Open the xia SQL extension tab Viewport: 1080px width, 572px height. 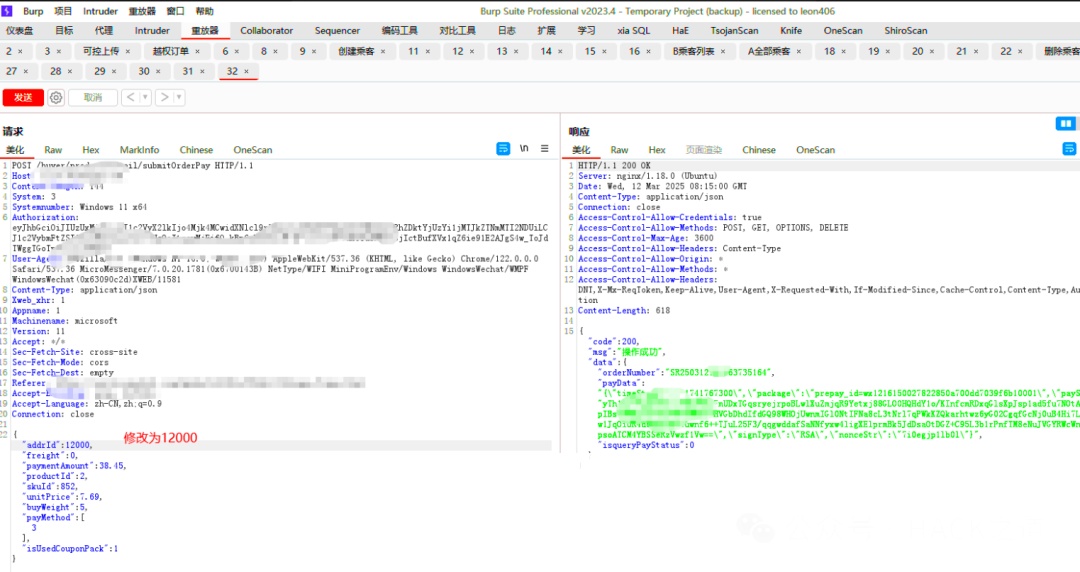634,31
